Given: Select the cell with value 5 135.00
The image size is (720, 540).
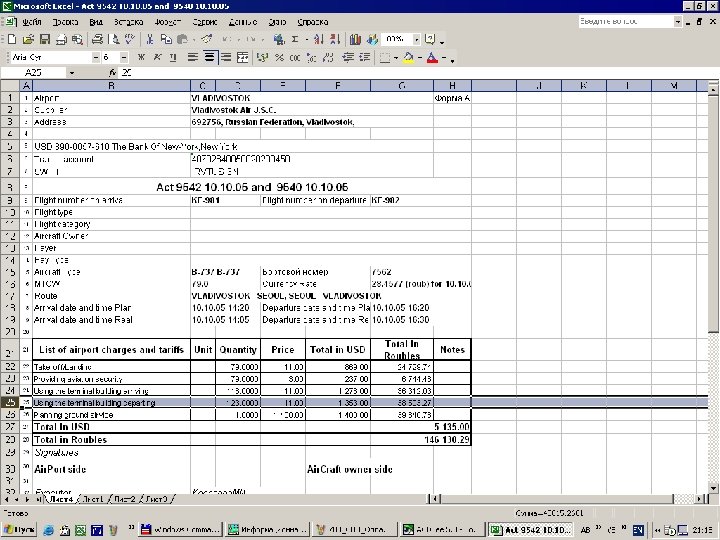Looking at the screenshot, I should tap(452, 427).
